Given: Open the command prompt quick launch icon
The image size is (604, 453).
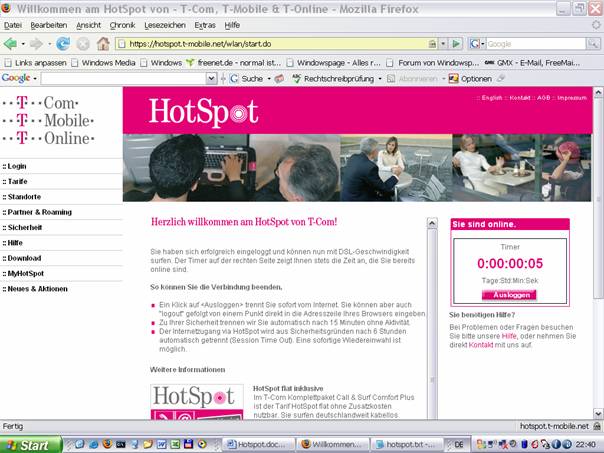Looking at the screenshot, I should 120,444.
